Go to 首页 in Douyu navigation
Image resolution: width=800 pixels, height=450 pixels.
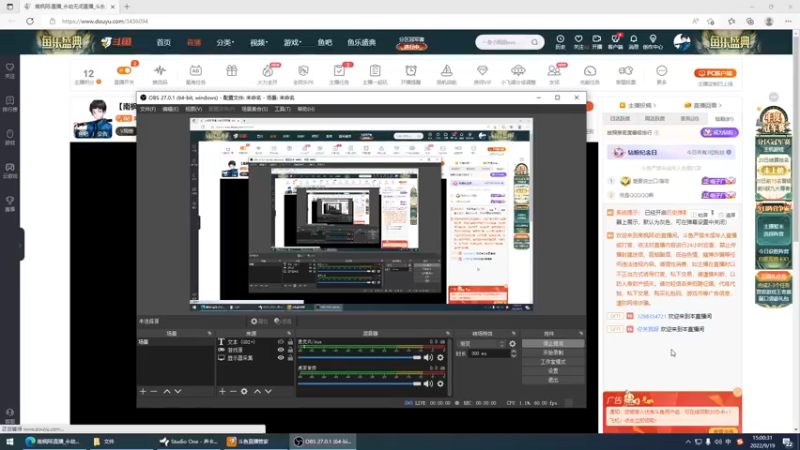coord(164,42)
